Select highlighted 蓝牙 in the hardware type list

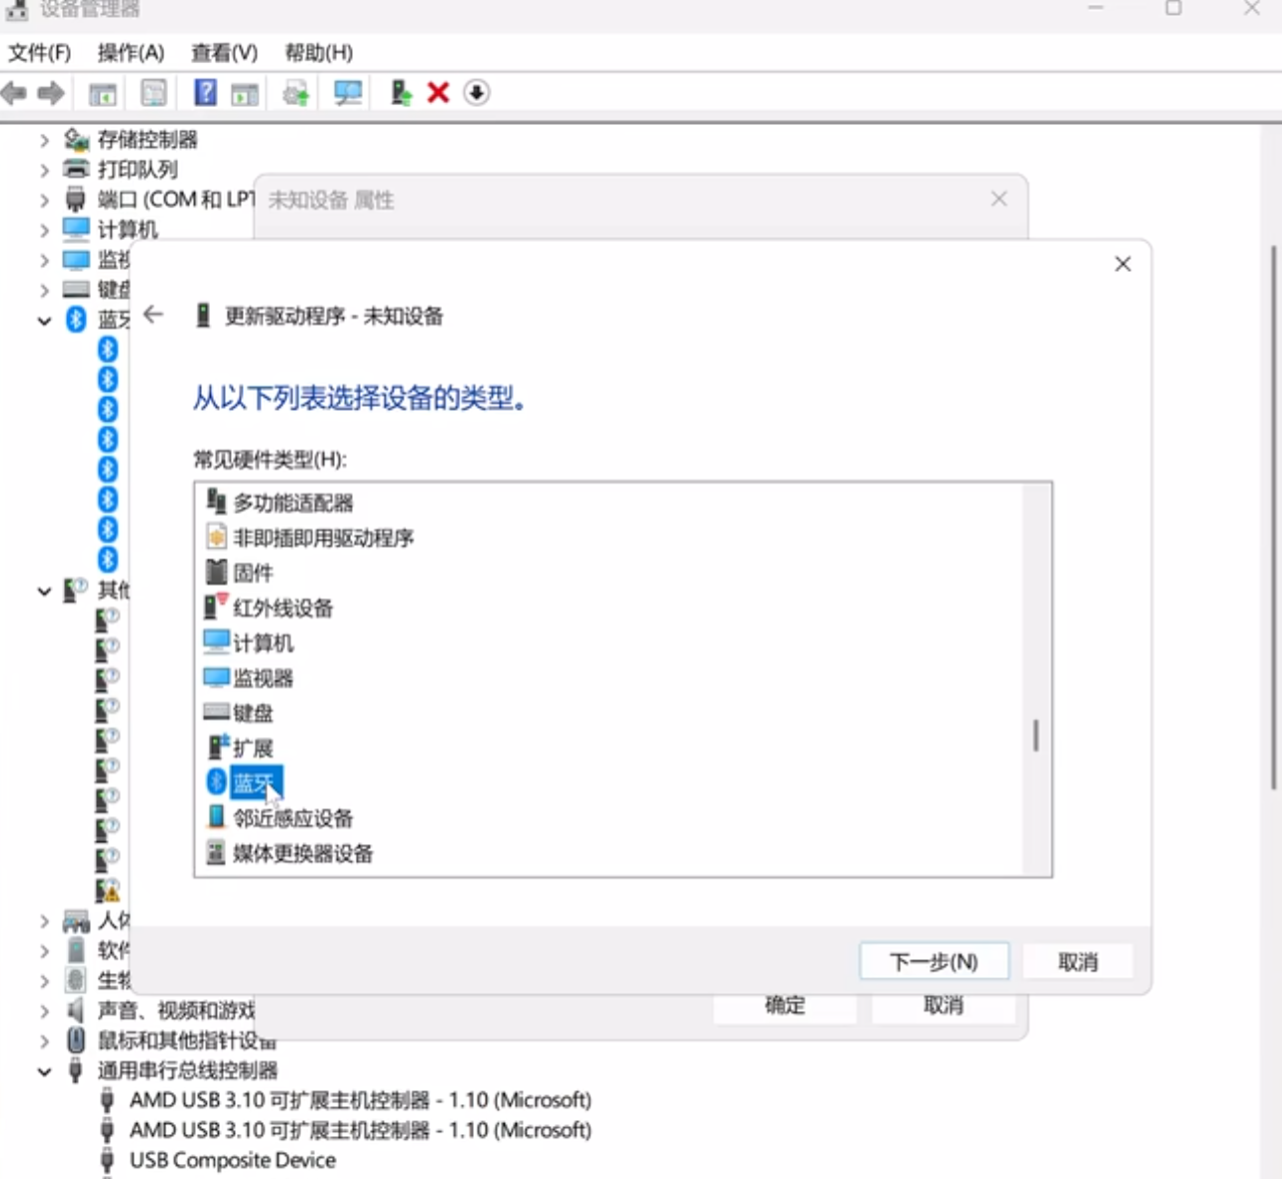(x=256, y=782)
